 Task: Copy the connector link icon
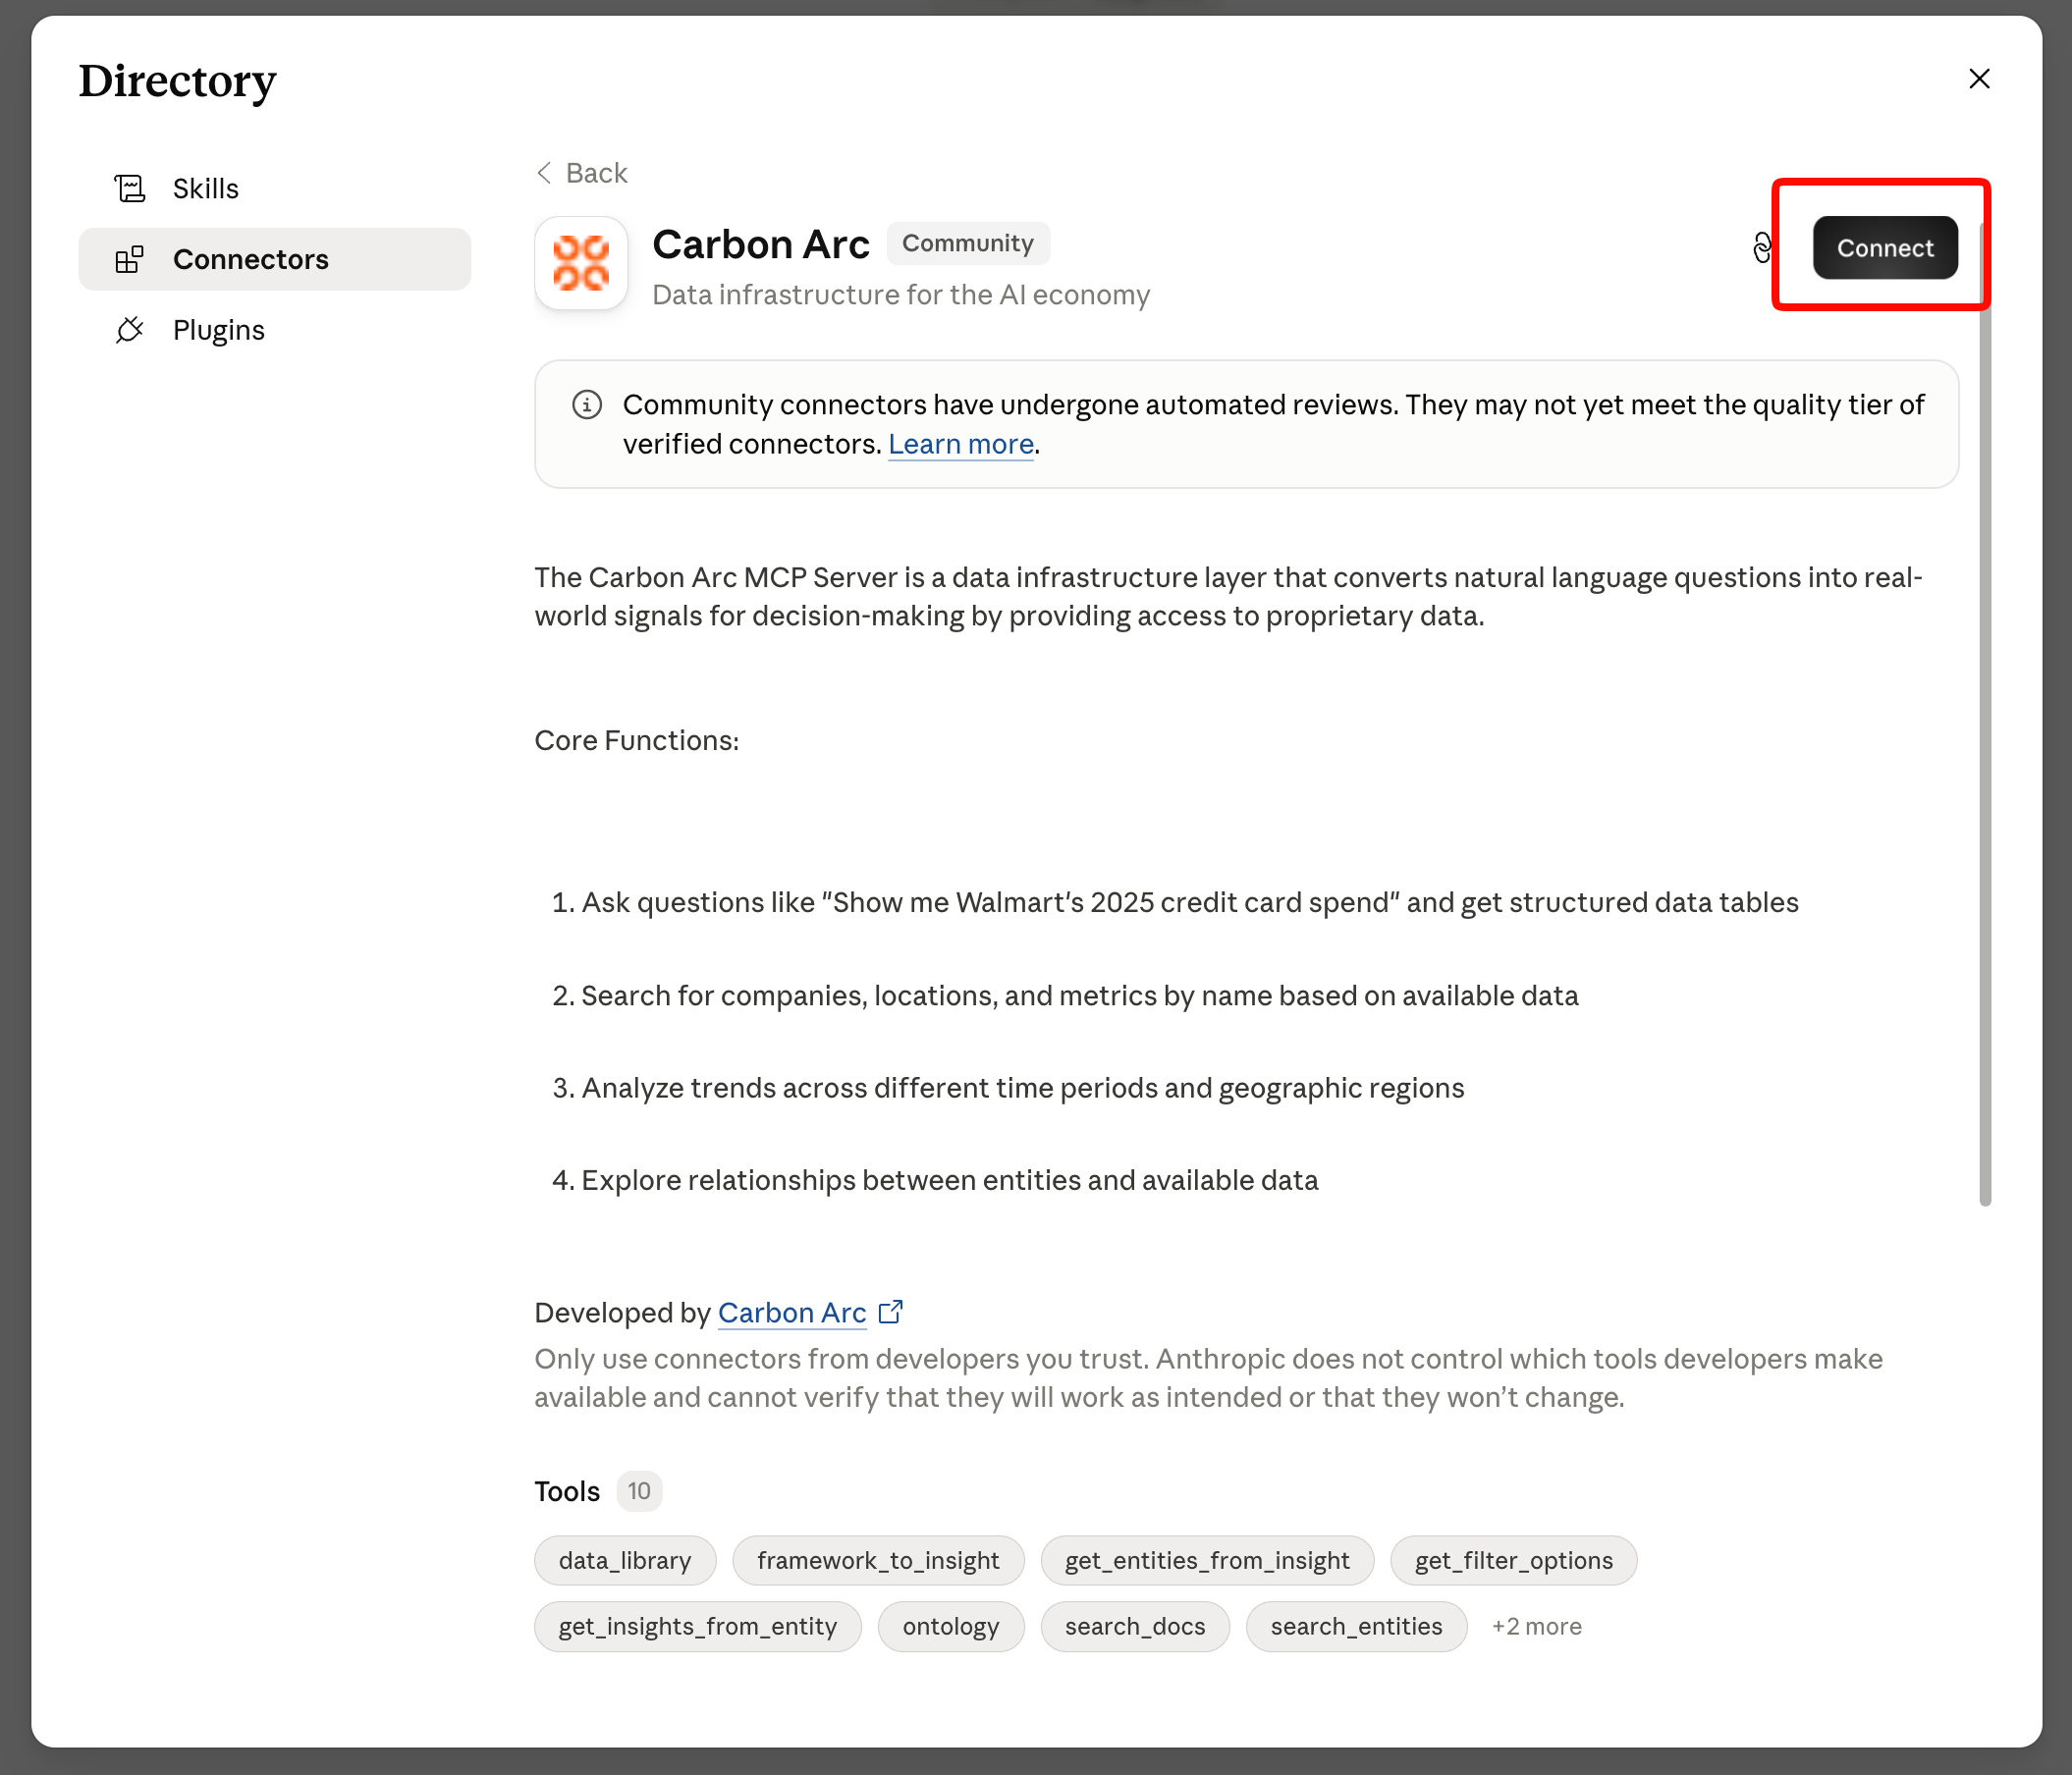tap(1762, 247)
